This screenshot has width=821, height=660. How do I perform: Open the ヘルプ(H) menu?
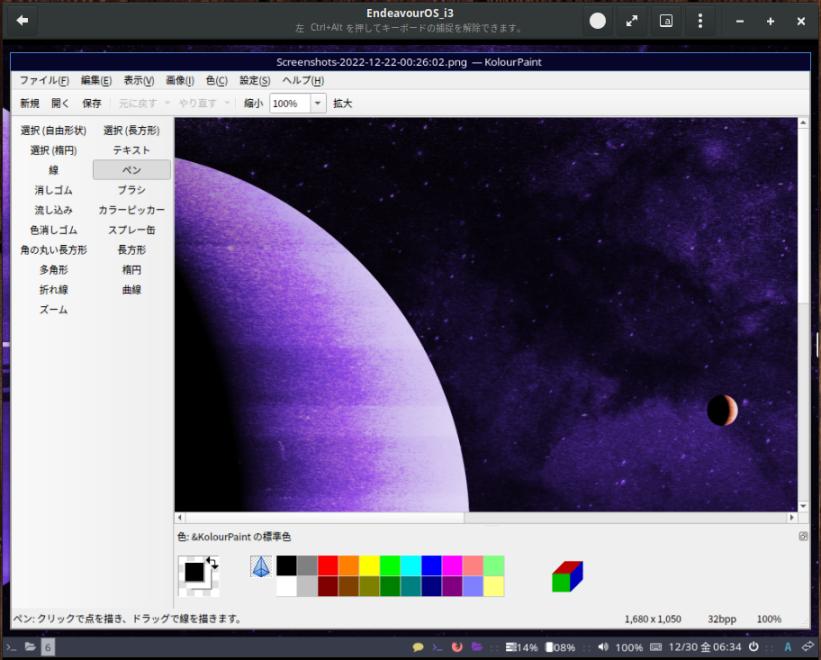tap(303, 81)
